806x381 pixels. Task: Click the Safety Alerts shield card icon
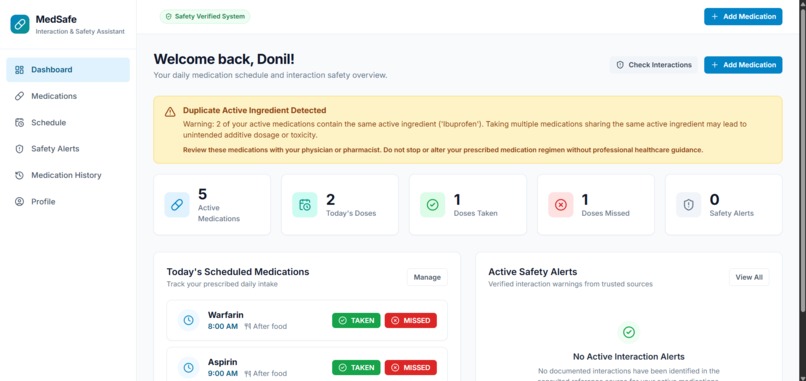click(x=688, y=205)
